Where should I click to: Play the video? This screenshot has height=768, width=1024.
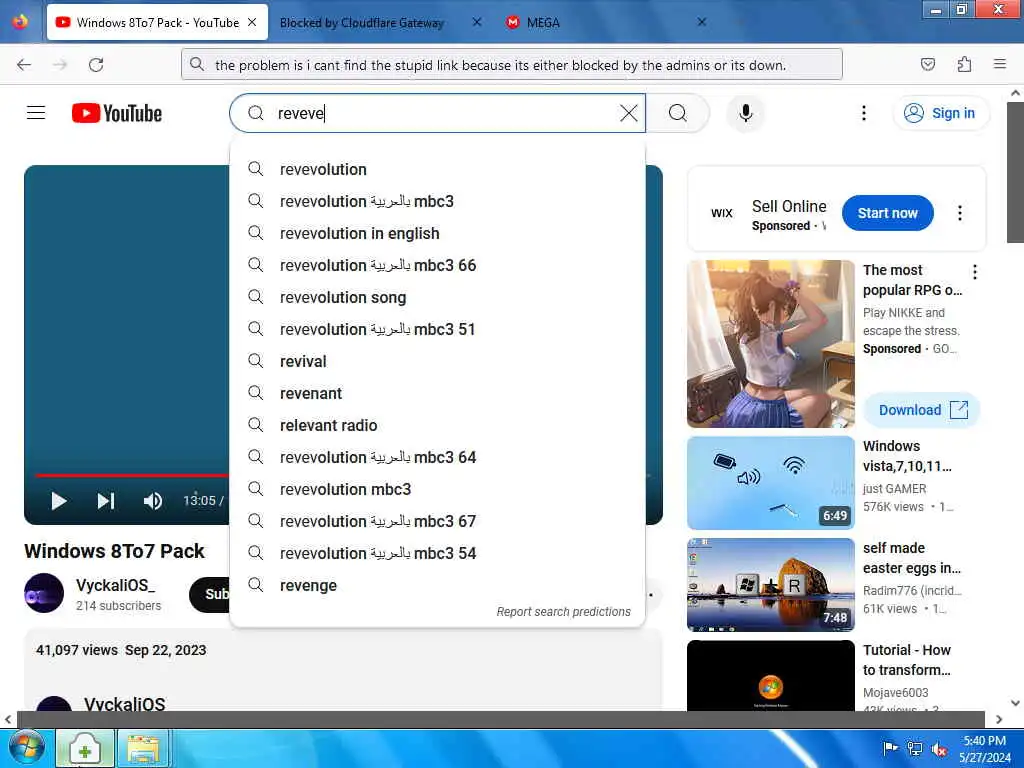click(59, 501)
